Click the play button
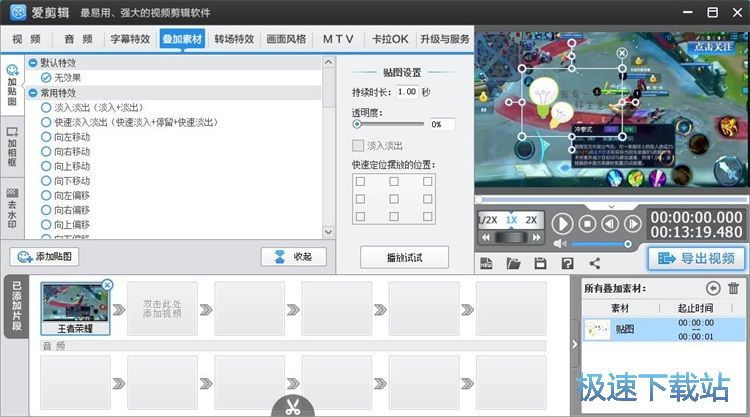Viewport: 750px width, 417px height. (x=562, y=223)
